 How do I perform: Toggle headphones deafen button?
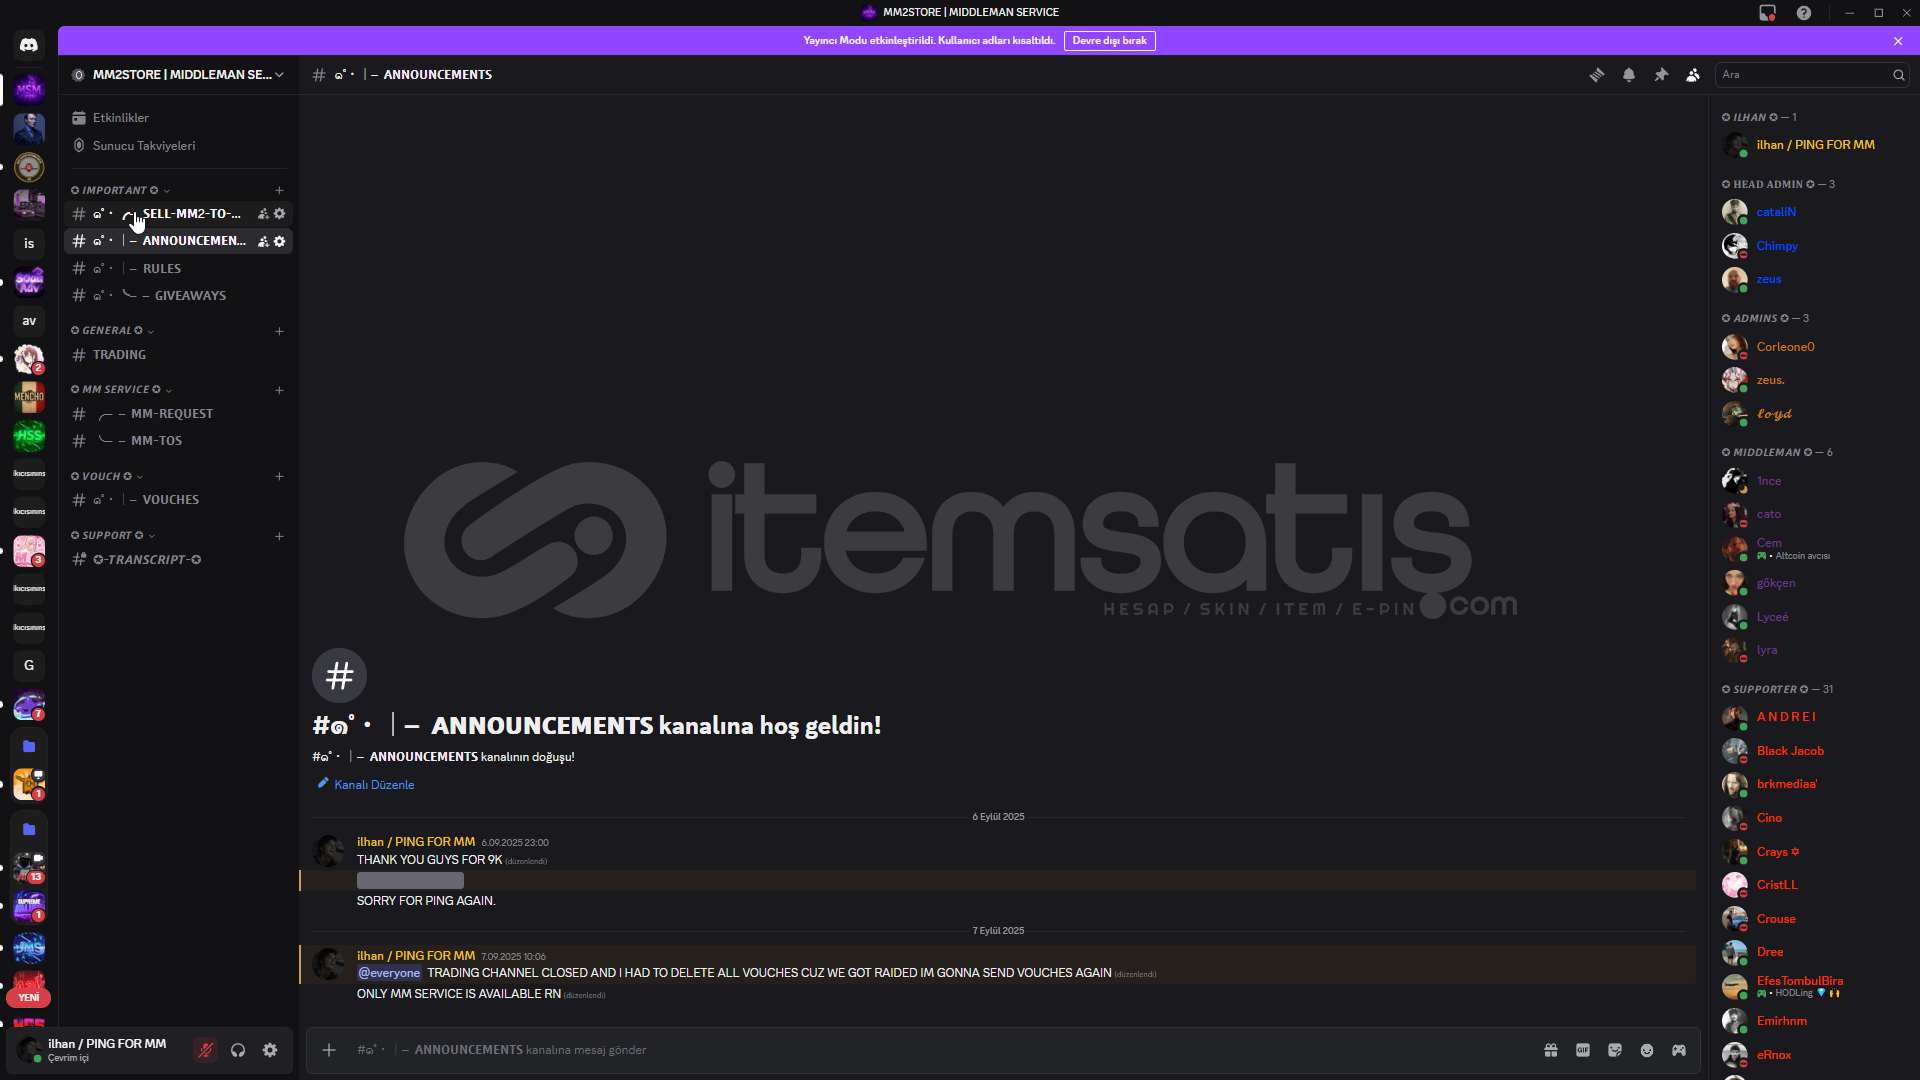tap(238, 1050)
